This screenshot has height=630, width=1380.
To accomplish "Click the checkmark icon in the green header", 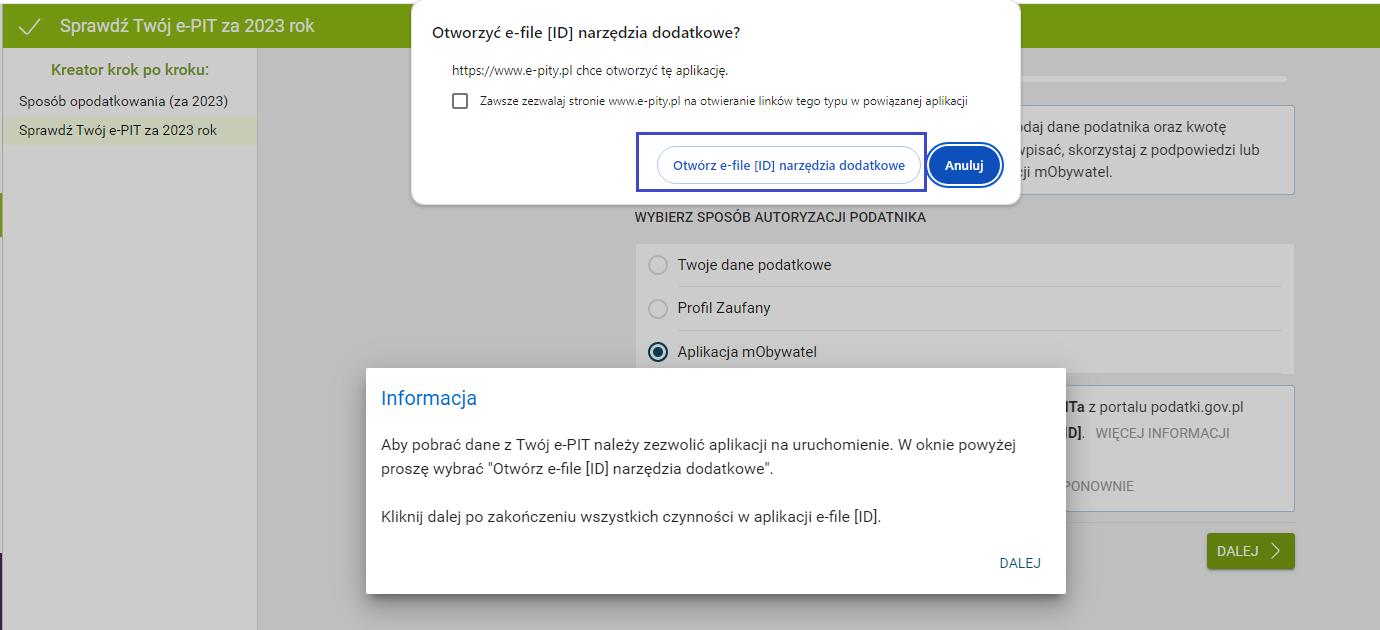I will pos(30,26).
